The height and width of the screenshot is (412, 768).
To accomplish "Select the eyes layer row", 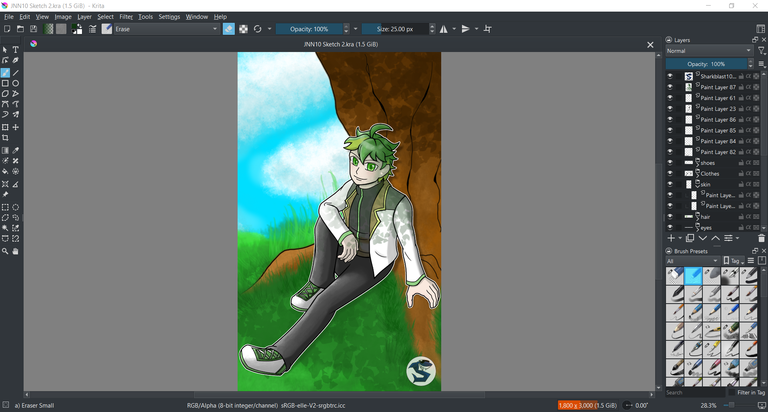I will tap(713, 227).
